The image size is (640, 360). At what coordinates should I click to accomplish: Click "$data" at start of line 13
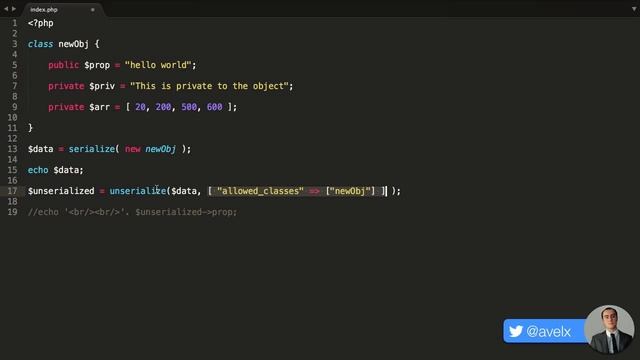[40, 149]
